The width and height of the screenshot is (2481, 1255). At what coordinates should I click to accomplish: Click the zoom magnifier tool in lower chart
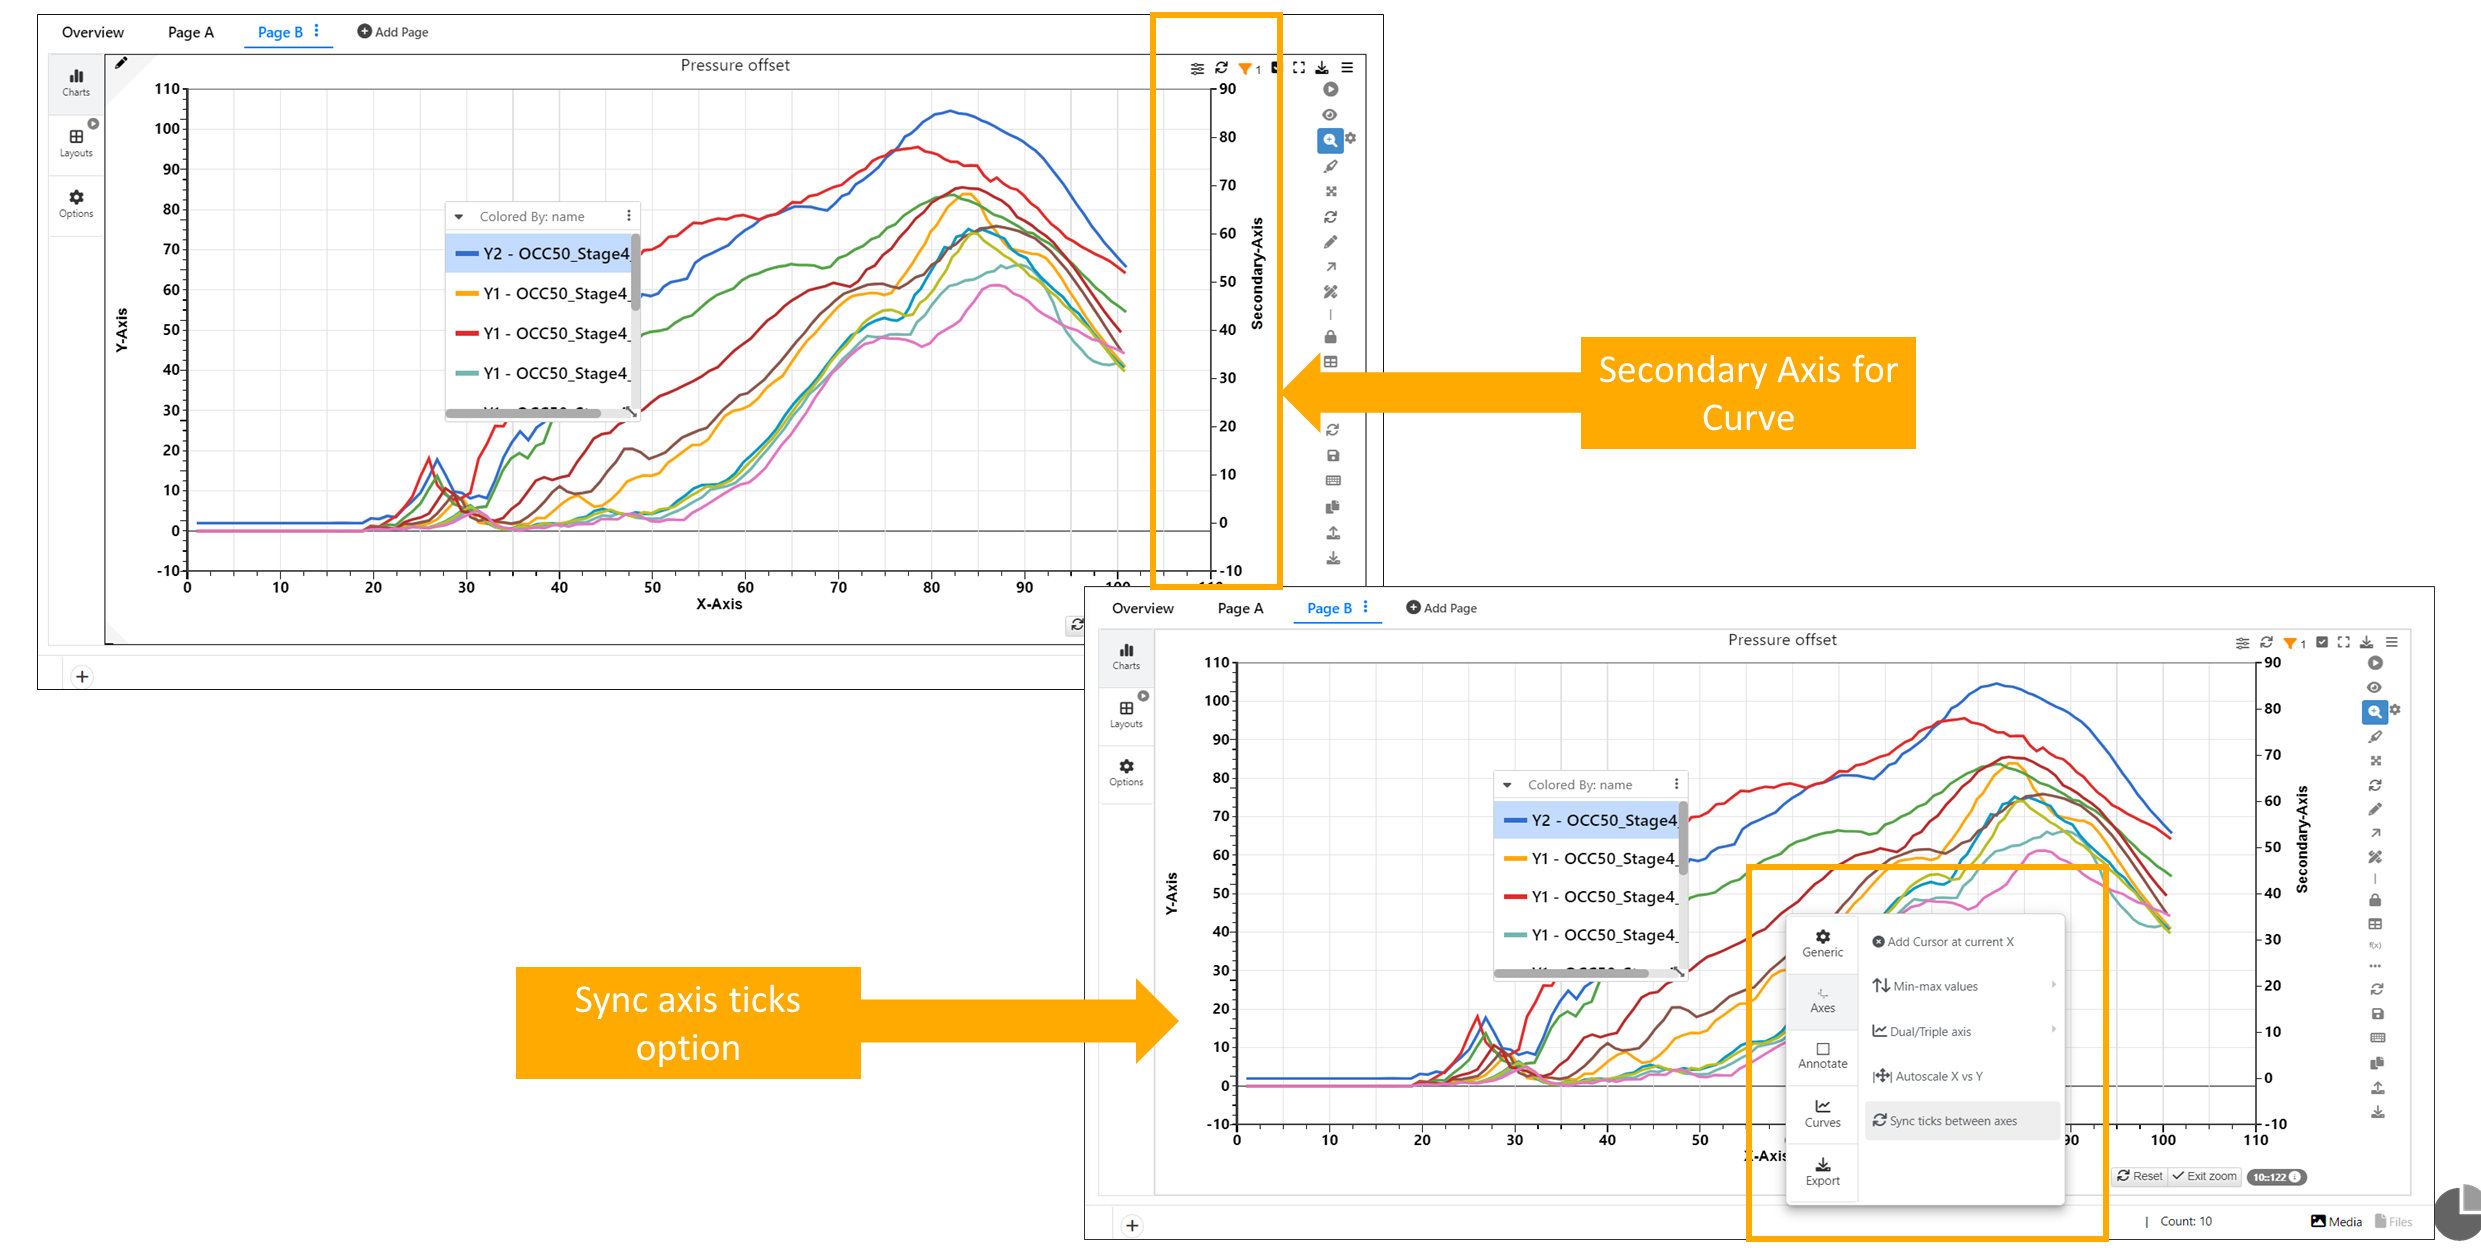tap(2374, 712)
